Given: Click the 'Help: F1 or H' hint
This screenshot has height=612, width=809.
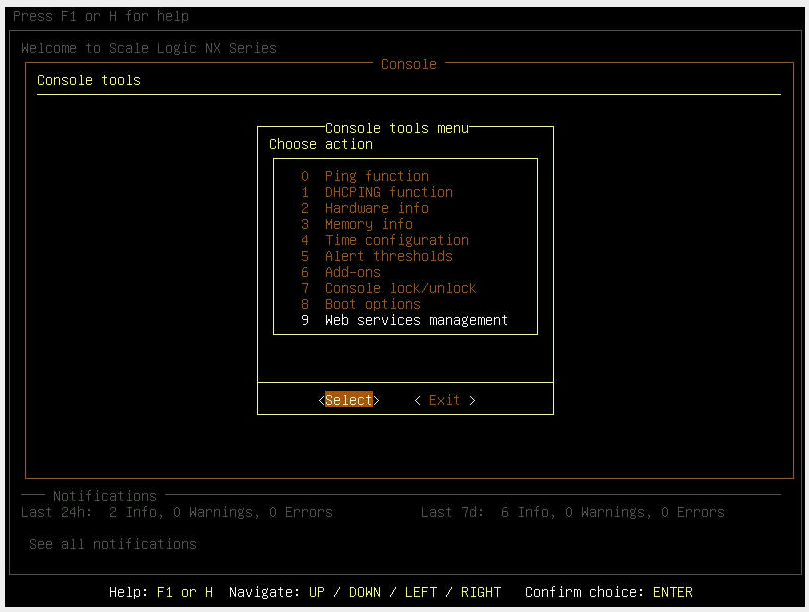Looking at the screenshot, I should click(160, 592).
